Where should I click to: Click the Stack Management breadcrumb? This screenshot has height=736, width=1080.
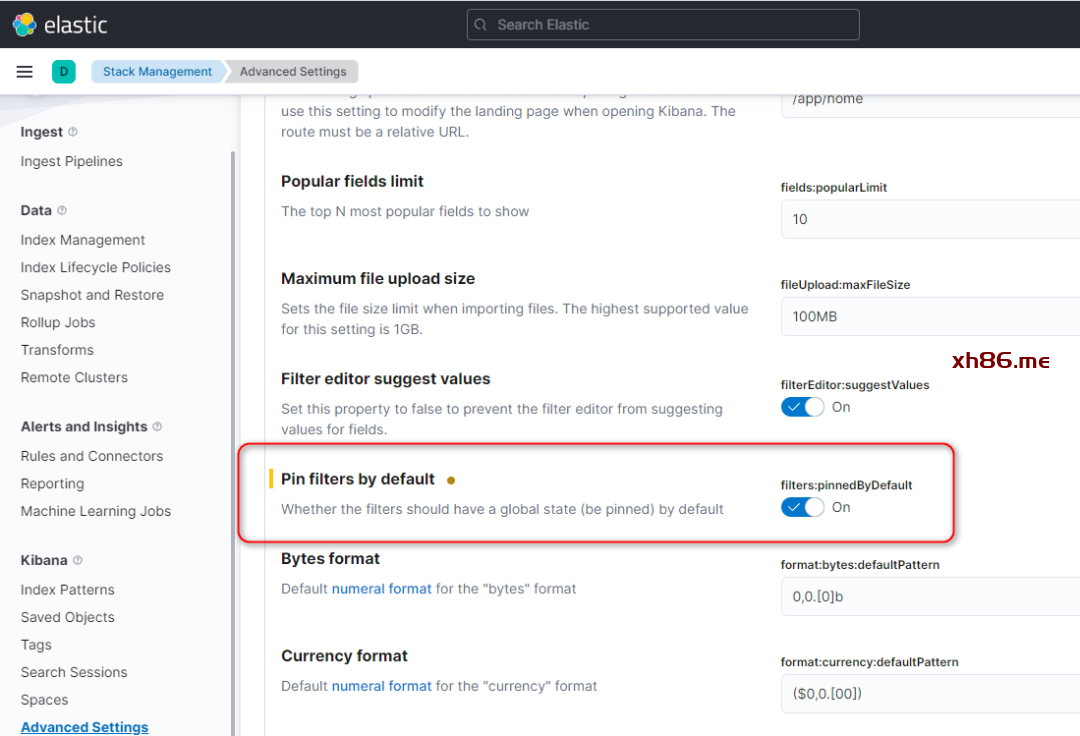(157, 72)
